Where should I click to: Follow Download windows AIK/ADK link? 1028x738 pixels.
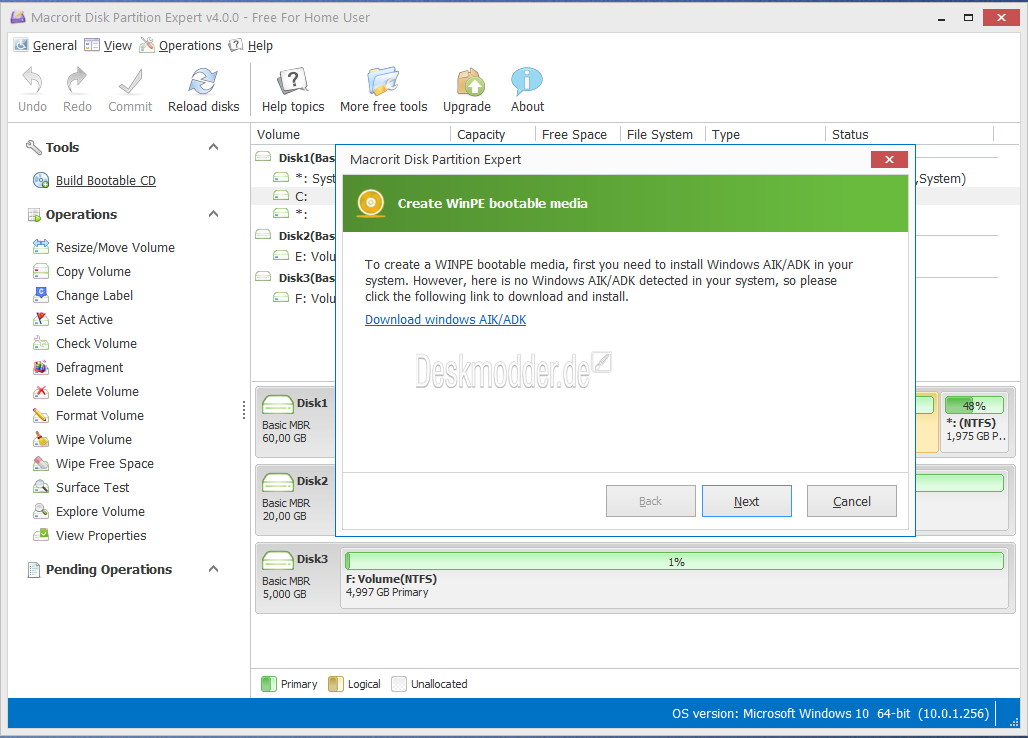coord(445,319)
